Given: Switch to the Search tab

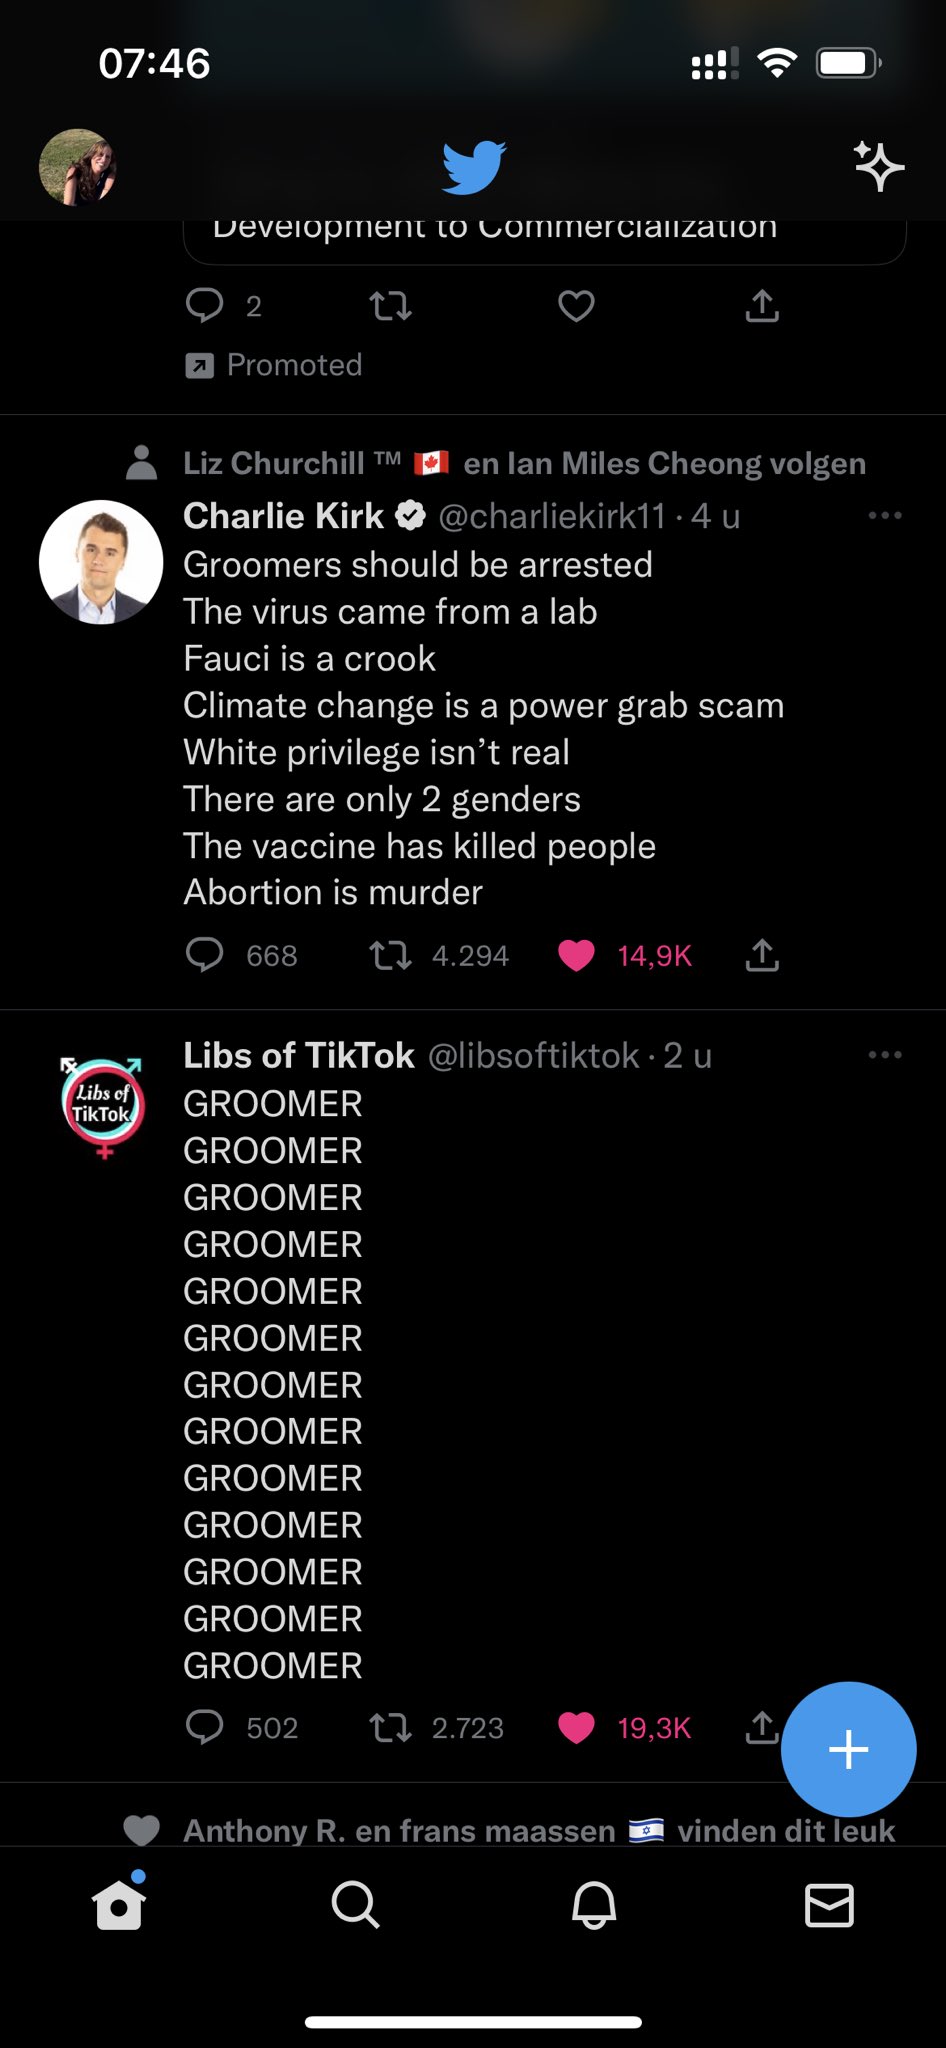Looking at the screenshot, I should pos(355,1904).
